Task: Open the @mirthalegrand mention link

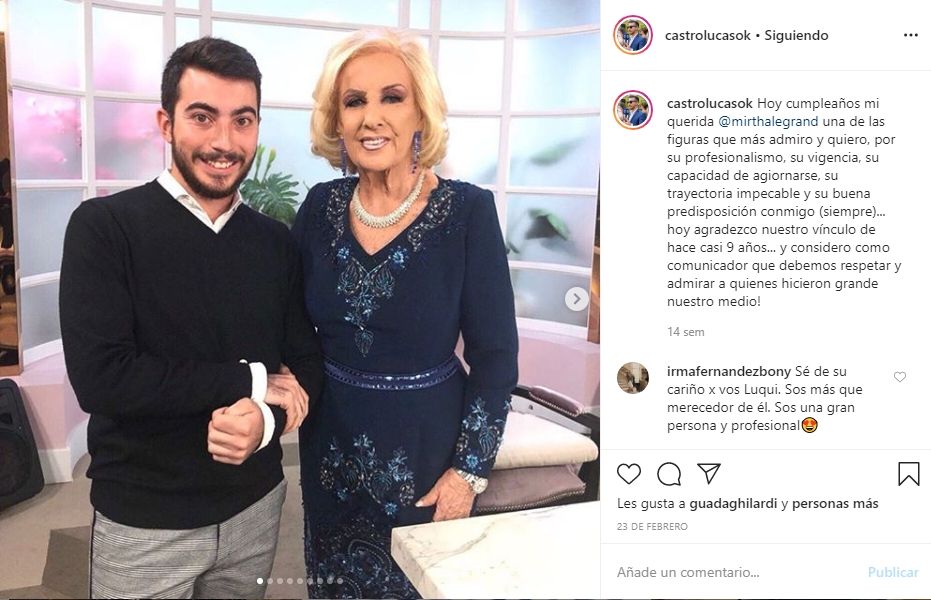Action: pos(768,122)
